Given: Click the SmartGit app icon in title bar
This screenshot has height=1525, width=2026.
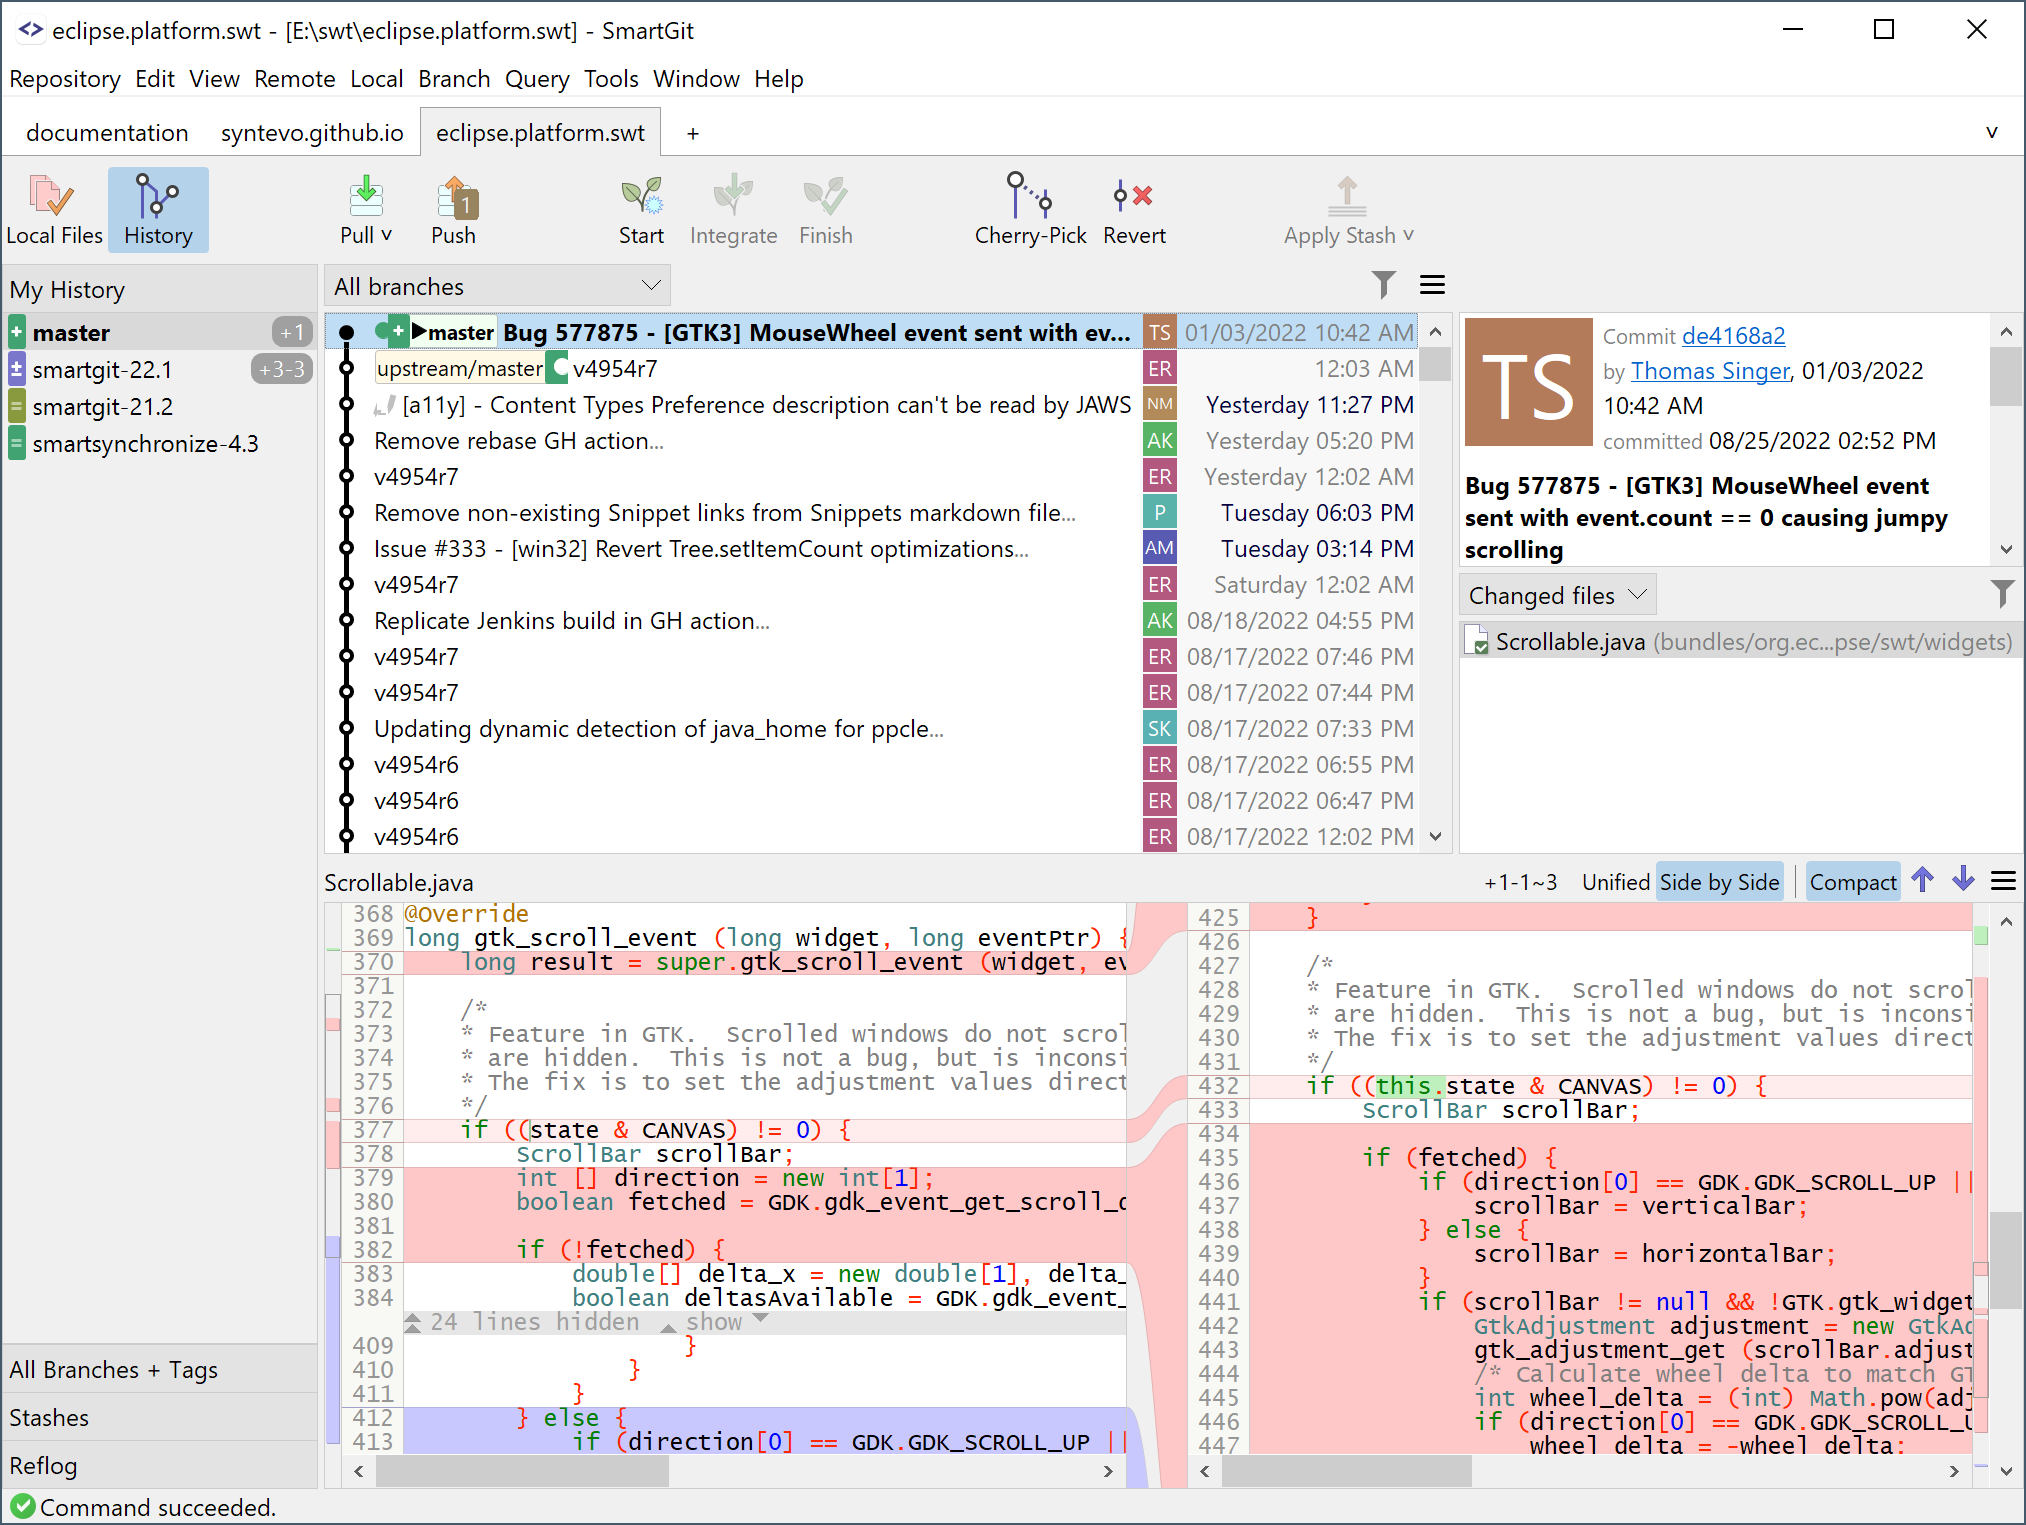Looking at the screenshot, I should (30, 30).
